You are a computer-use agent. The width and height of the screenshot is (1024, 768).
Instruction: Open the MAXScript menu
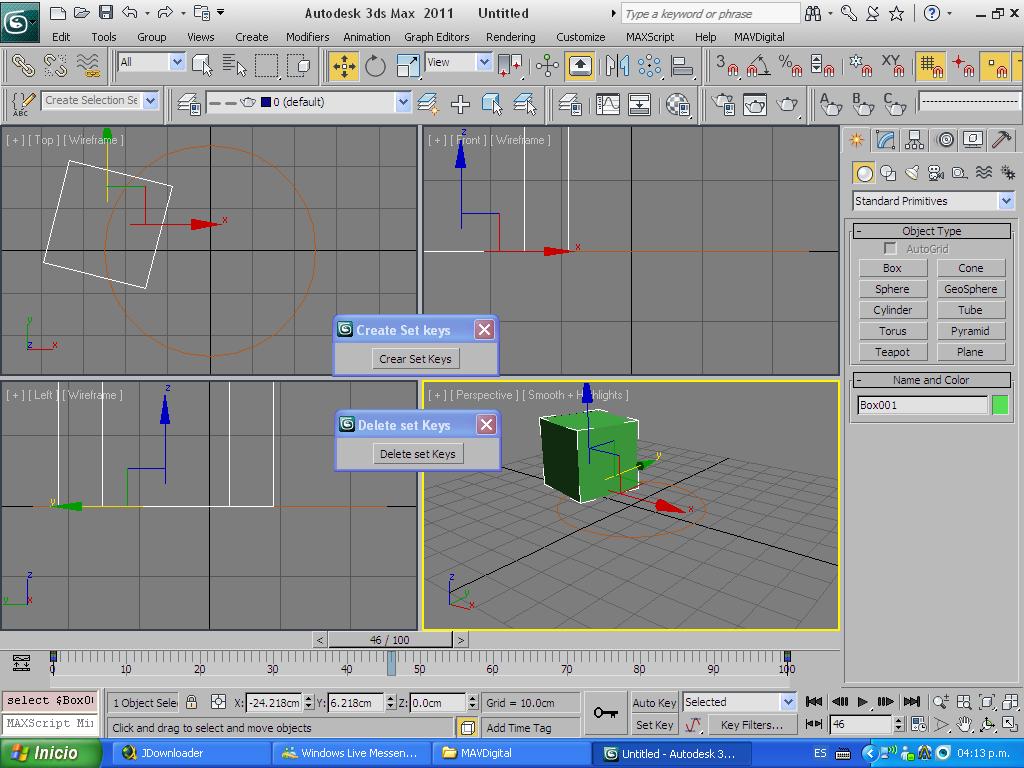(650, 37)
